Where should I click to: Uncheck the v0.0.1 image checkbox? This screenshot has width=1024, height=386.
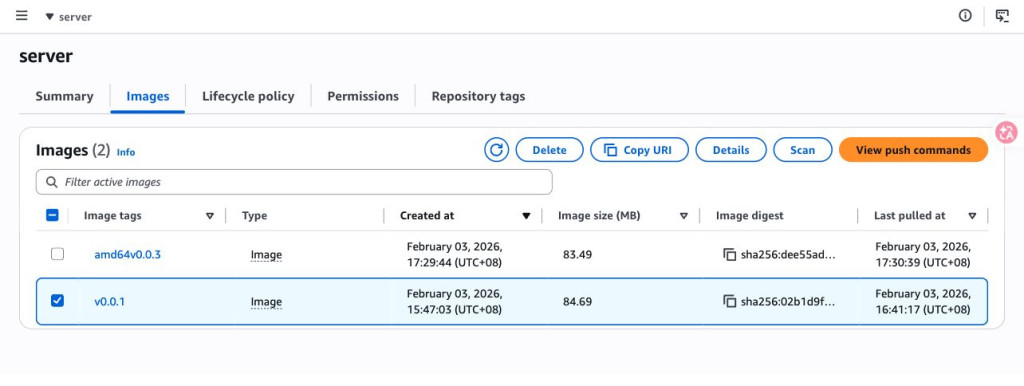point(57,300)
